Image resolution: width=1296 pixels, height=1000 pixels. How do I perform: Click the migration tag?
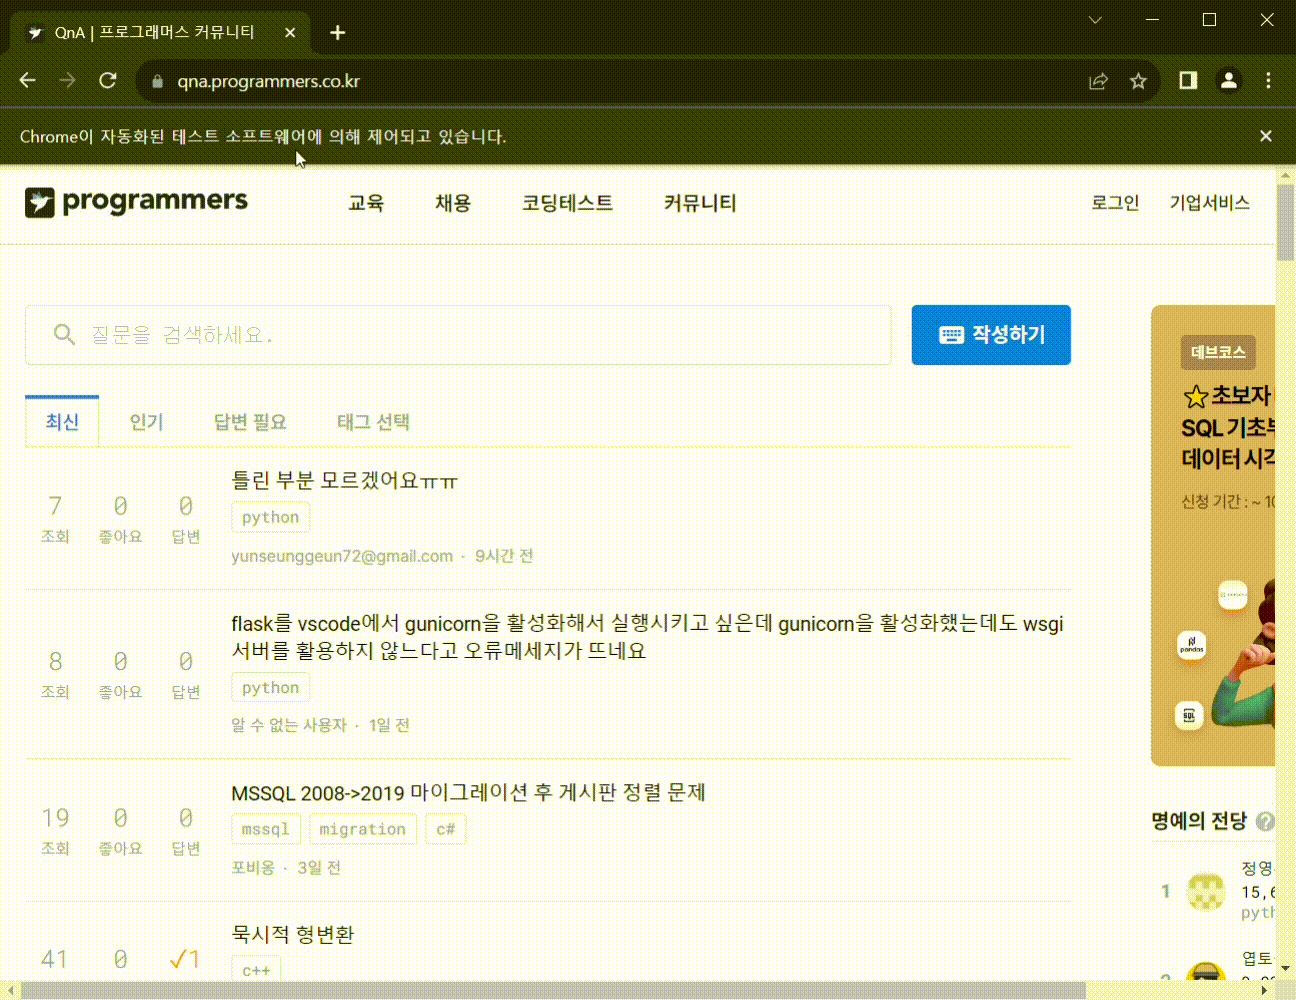point(362,830)
